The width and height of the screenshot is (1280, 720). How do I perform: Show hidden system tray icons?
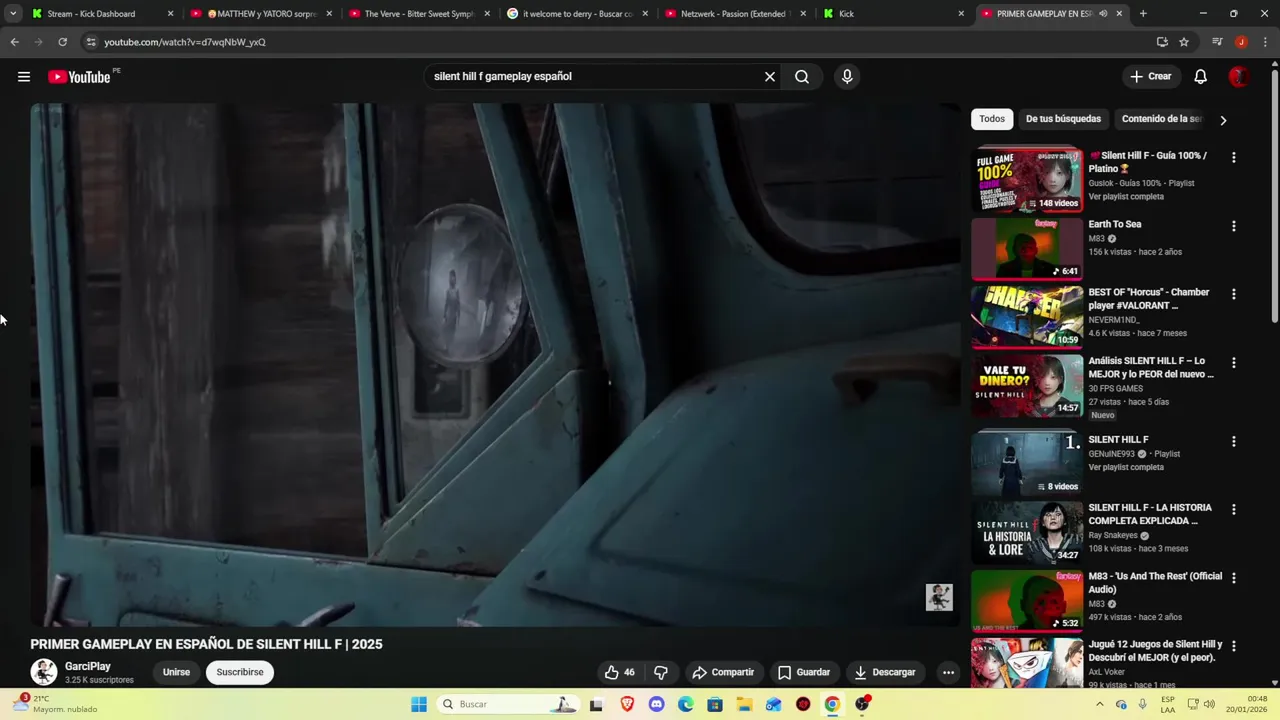(1100, 704)
